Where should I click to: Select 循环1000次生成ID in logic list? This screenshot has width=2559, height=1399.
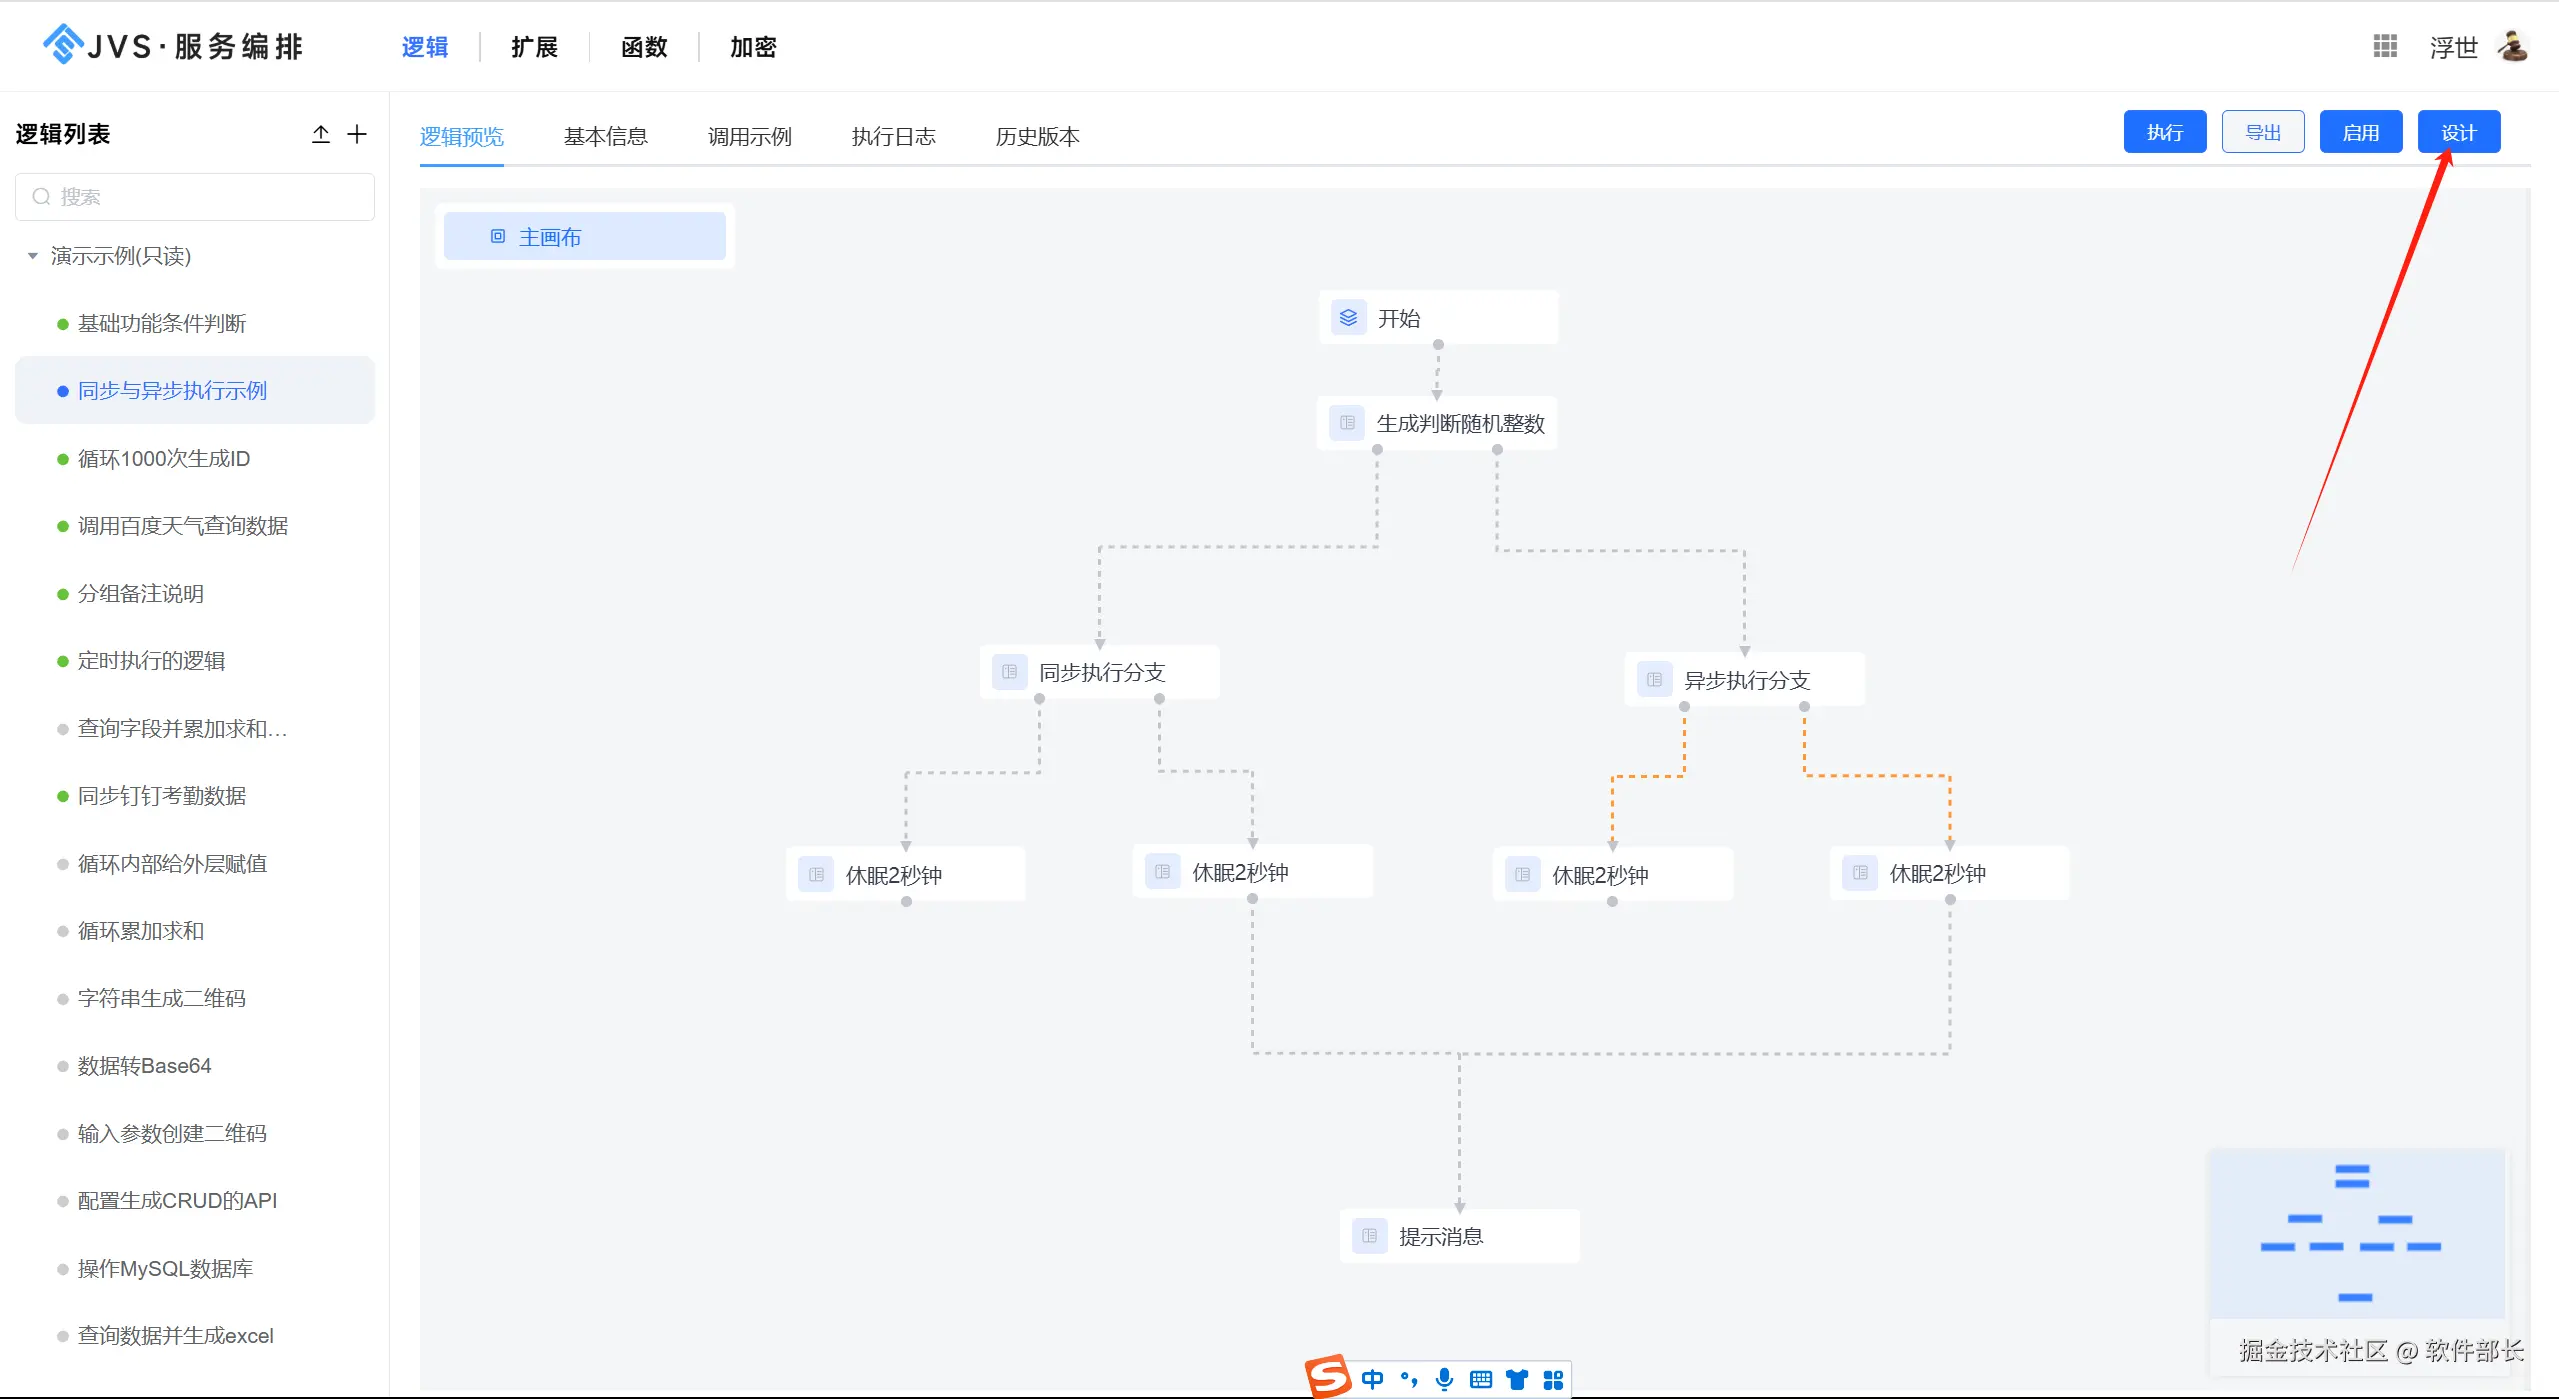coord(164,459)
